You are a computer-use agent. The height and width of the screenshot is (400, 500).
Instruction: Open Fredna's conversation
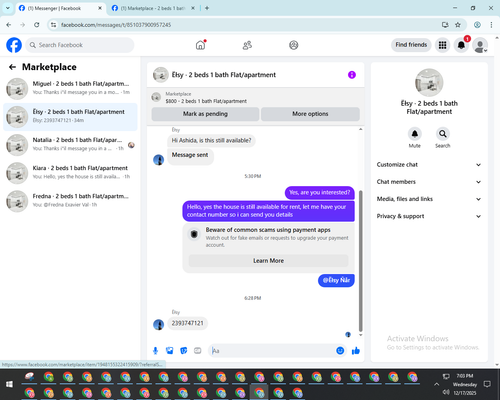tap(70, 201)
